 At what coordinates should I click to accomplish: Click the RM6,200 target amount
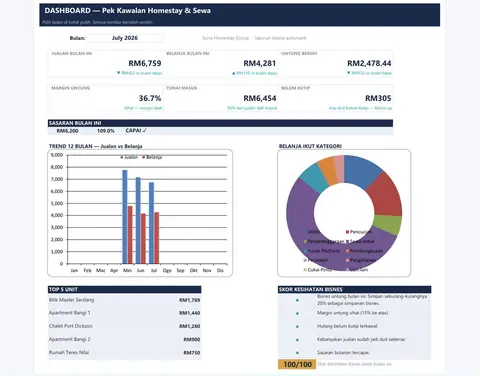click(x=67, y=131)
